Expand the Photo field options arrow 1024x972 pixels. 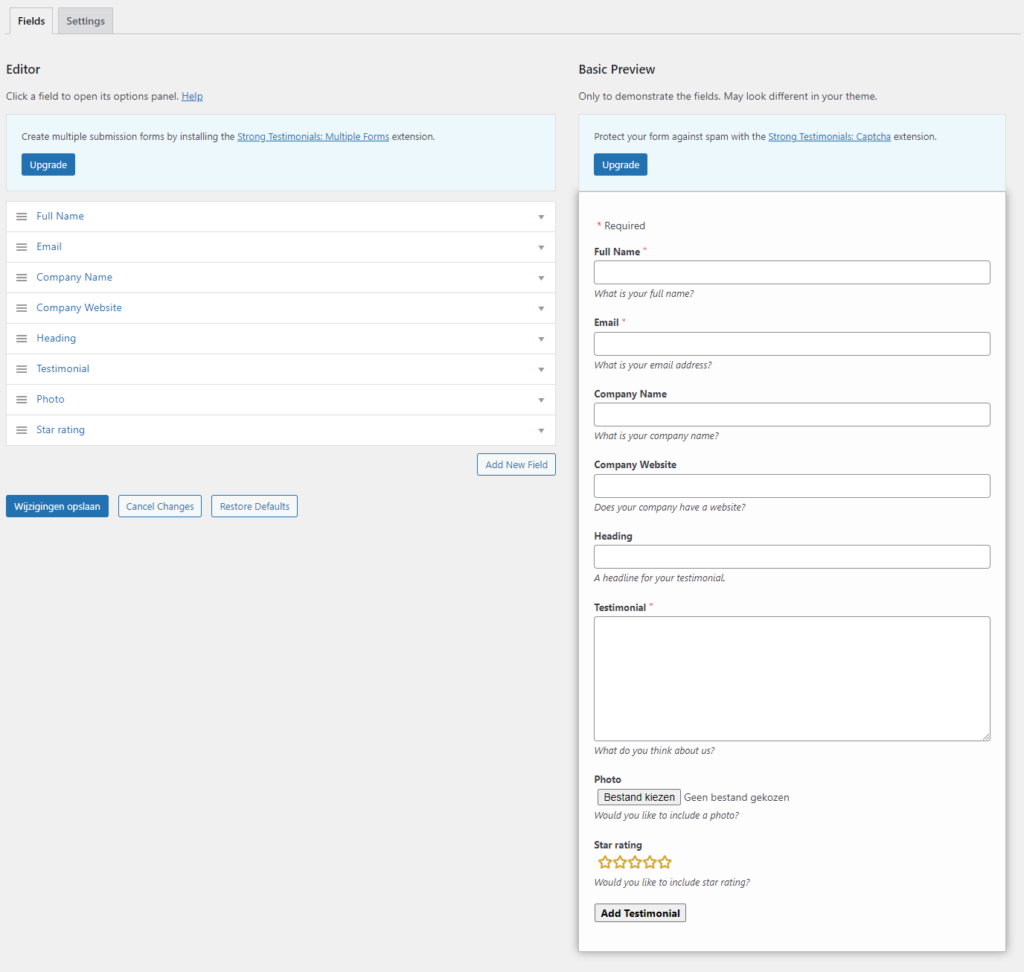[541, 400]
